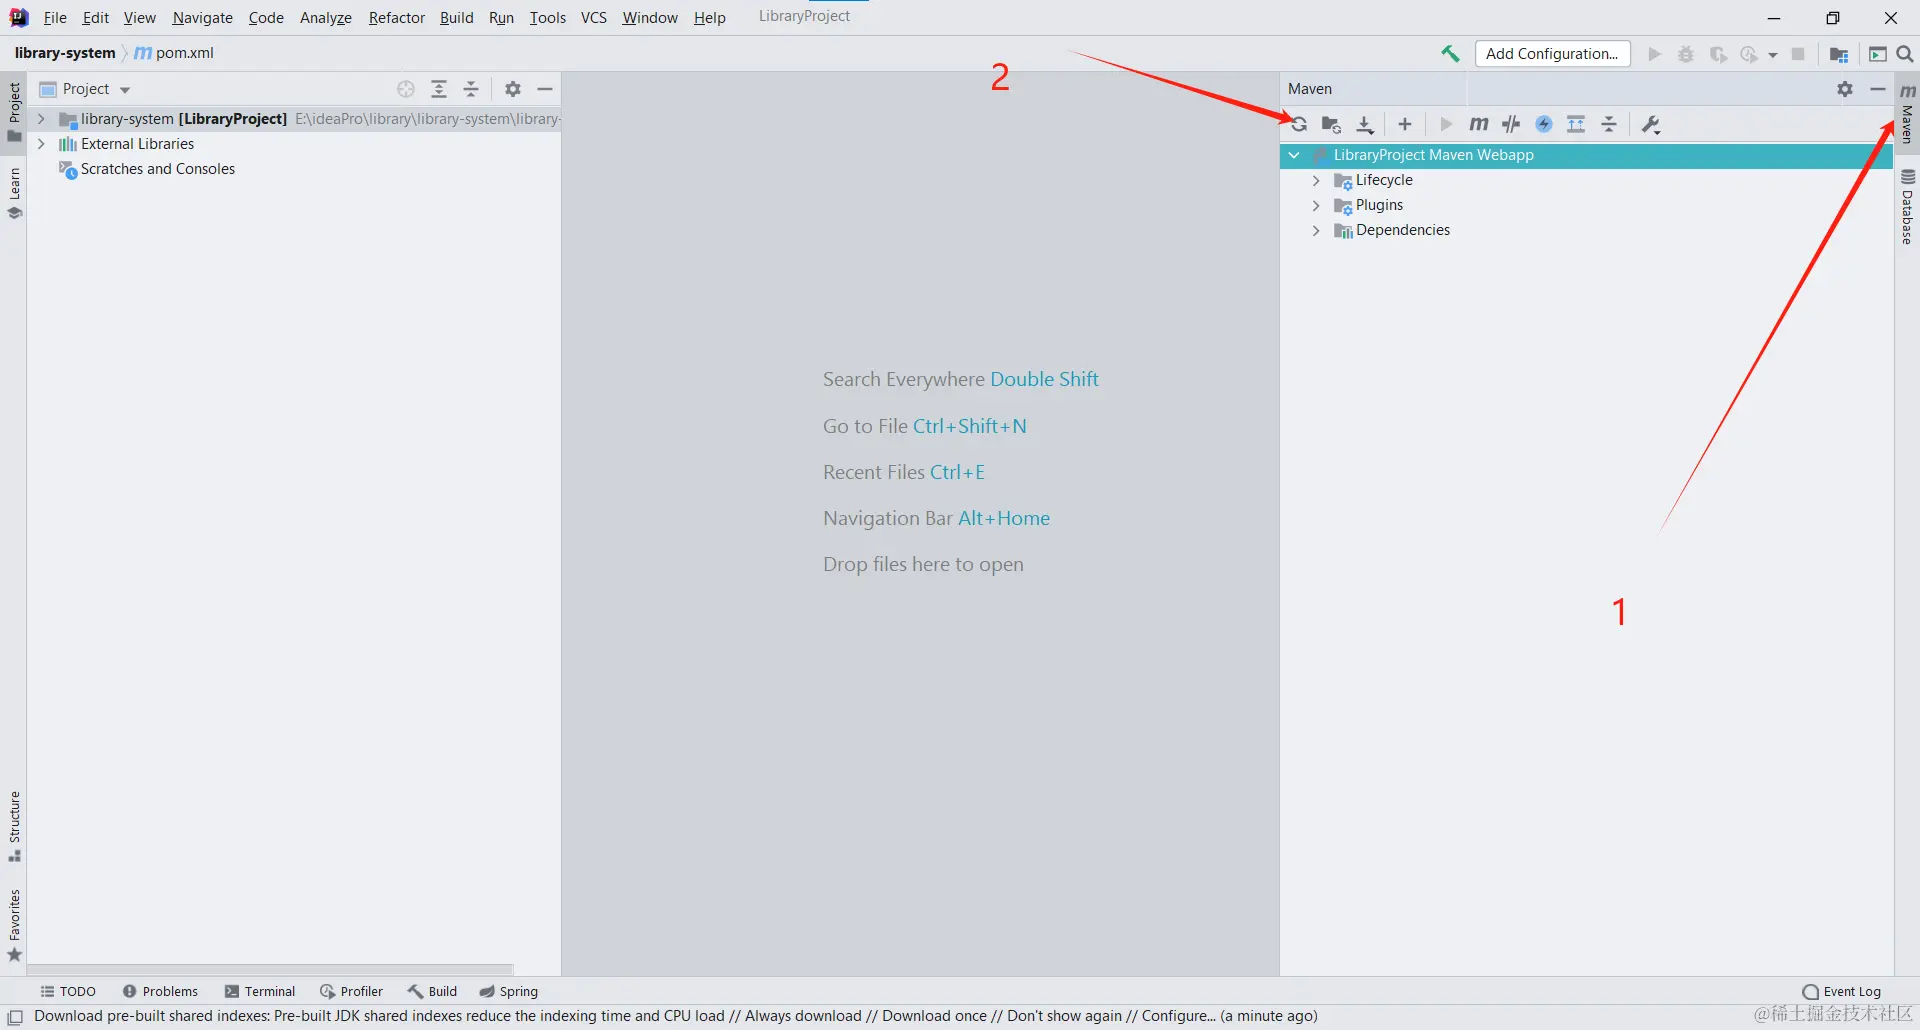Open the Learn side tab
1920x1030 pixels.
click(x=14, y=194)
